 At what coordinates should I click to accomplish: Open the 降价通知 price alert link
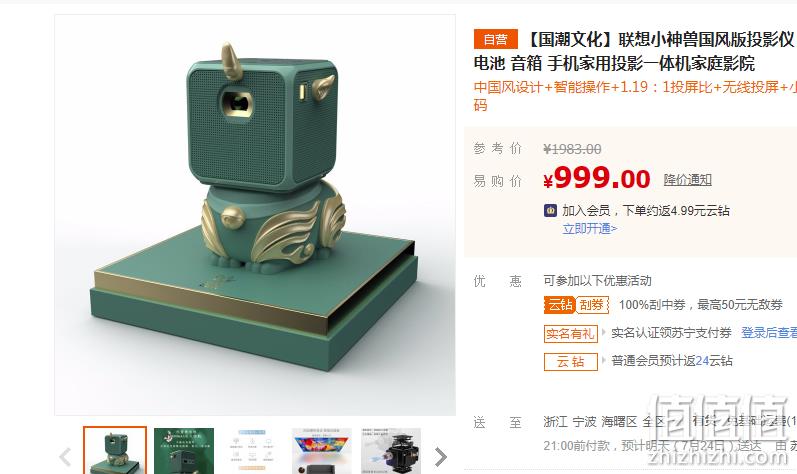pos(687,180)
